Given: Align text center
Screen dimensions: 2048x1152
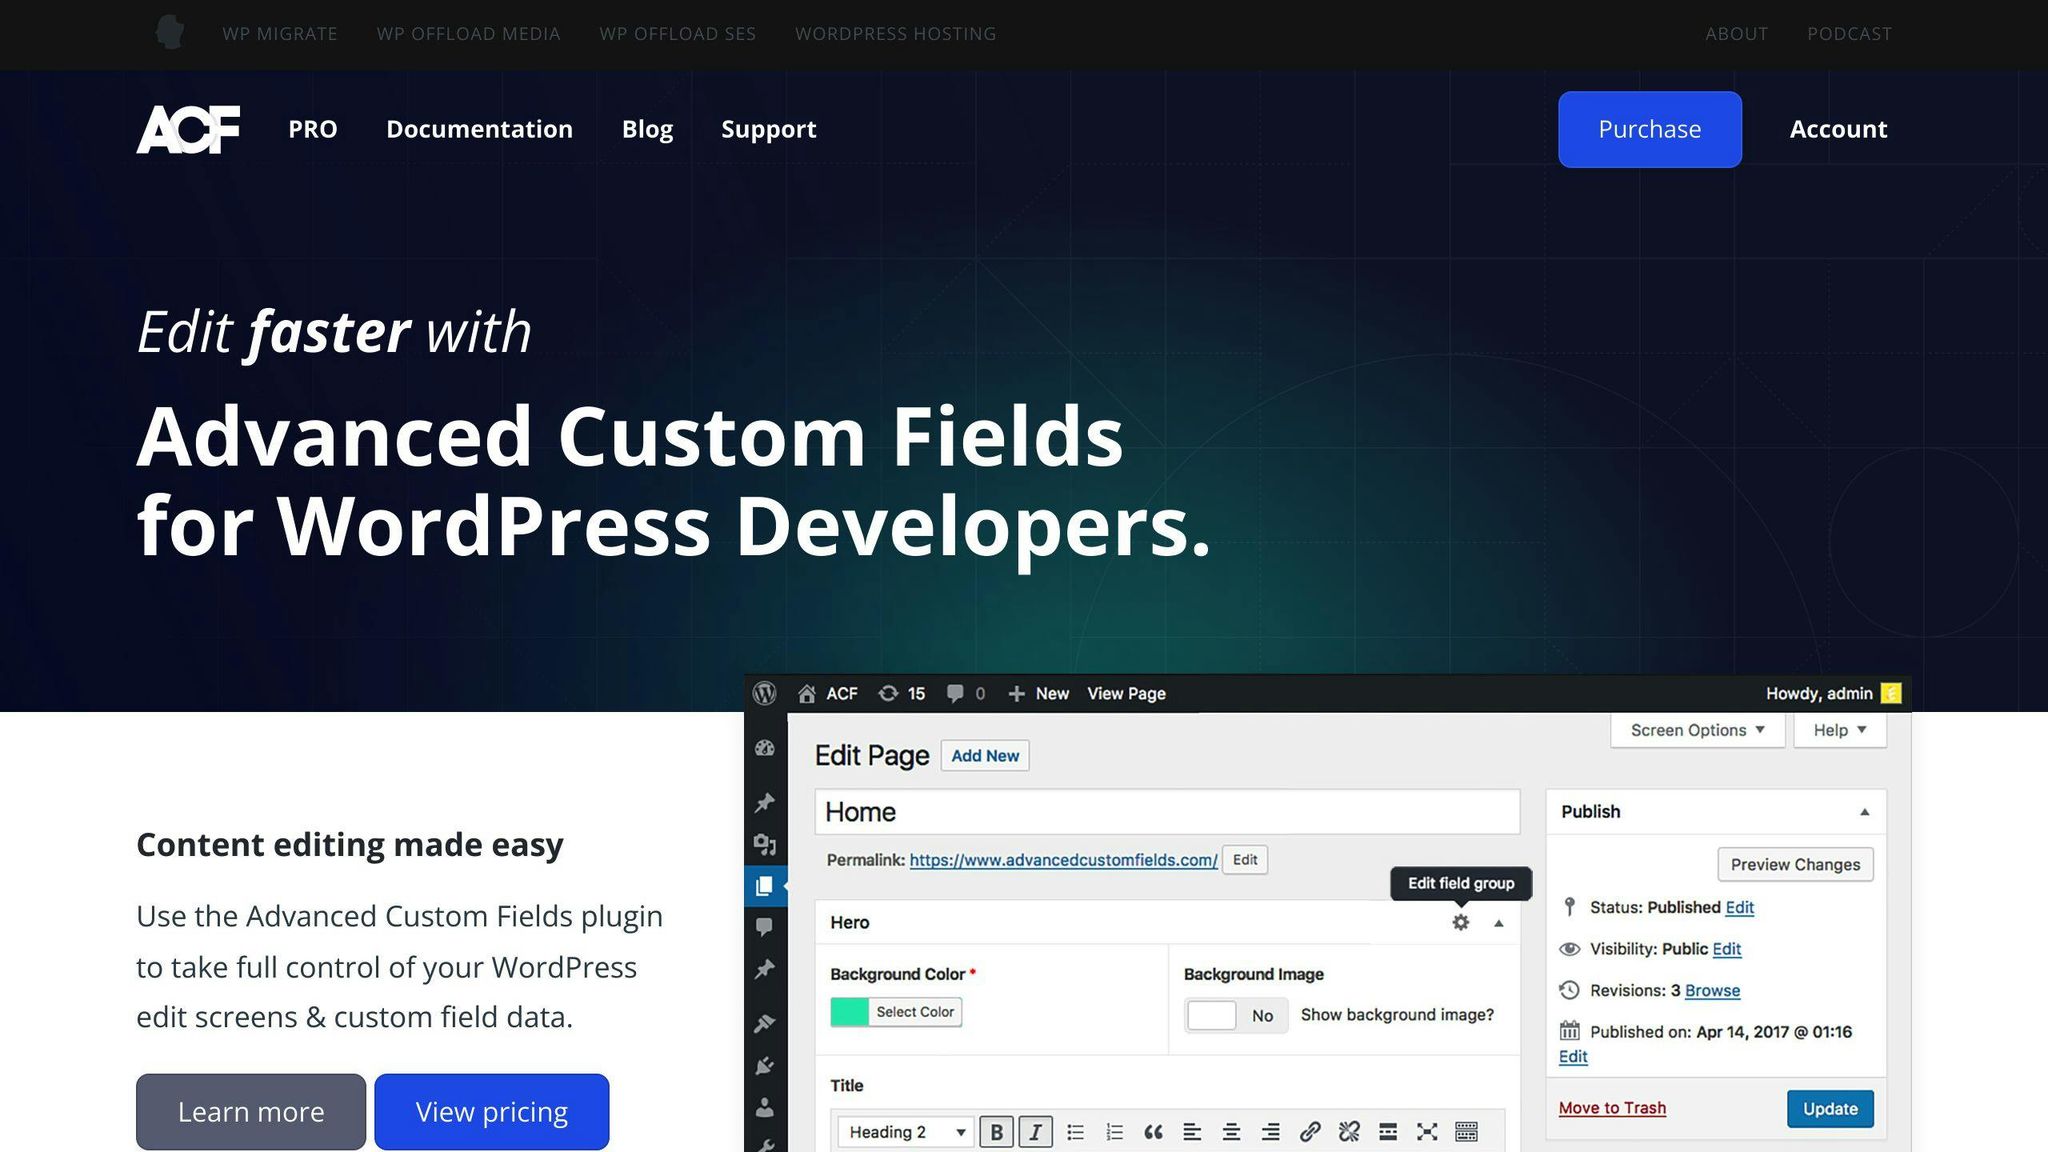Looking at the screenshot, I should tap(1231, 1132).
